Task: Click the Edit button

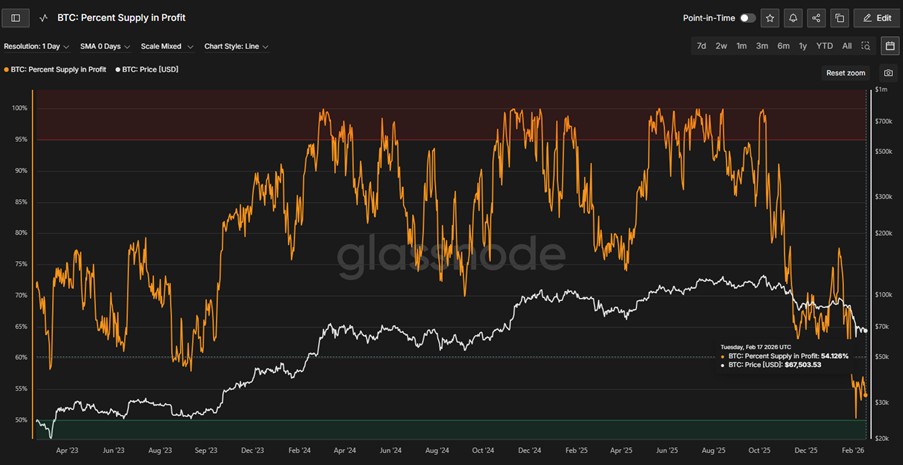Action: coord(877,18)
